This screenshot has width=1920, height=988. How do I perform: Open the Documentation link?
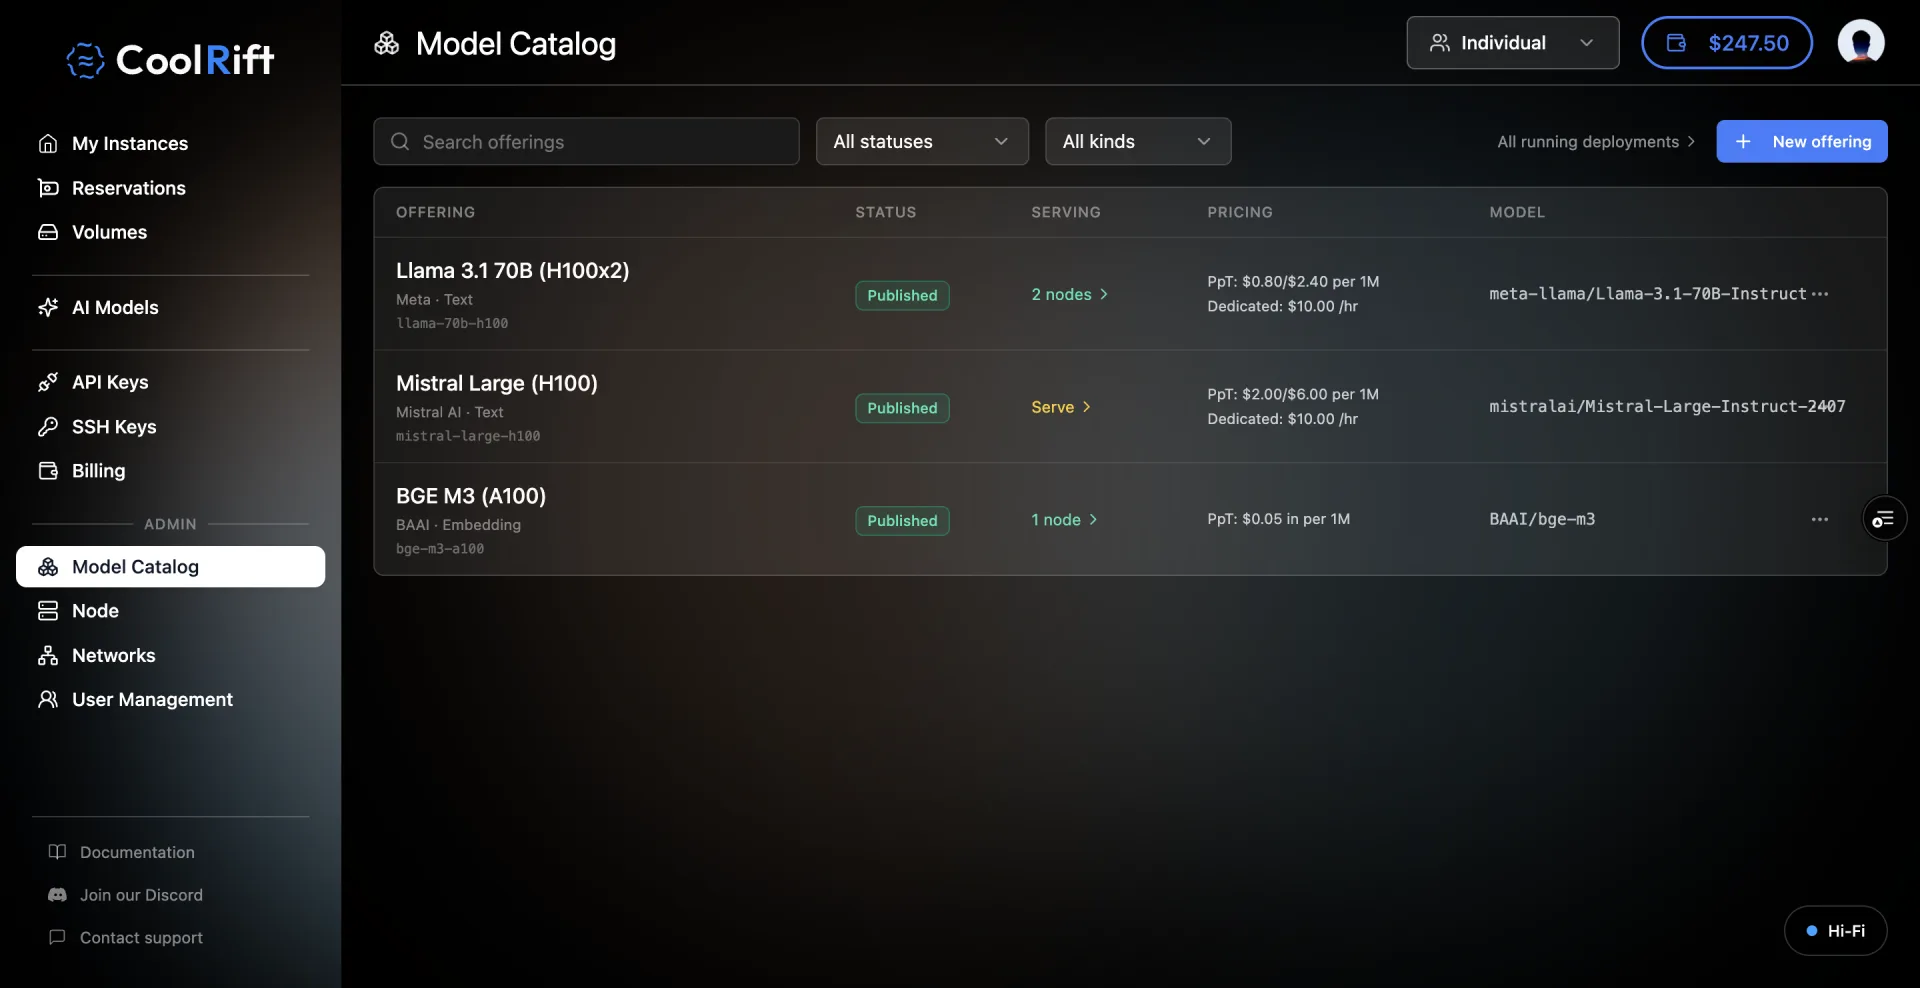click(x=137, y=852)
